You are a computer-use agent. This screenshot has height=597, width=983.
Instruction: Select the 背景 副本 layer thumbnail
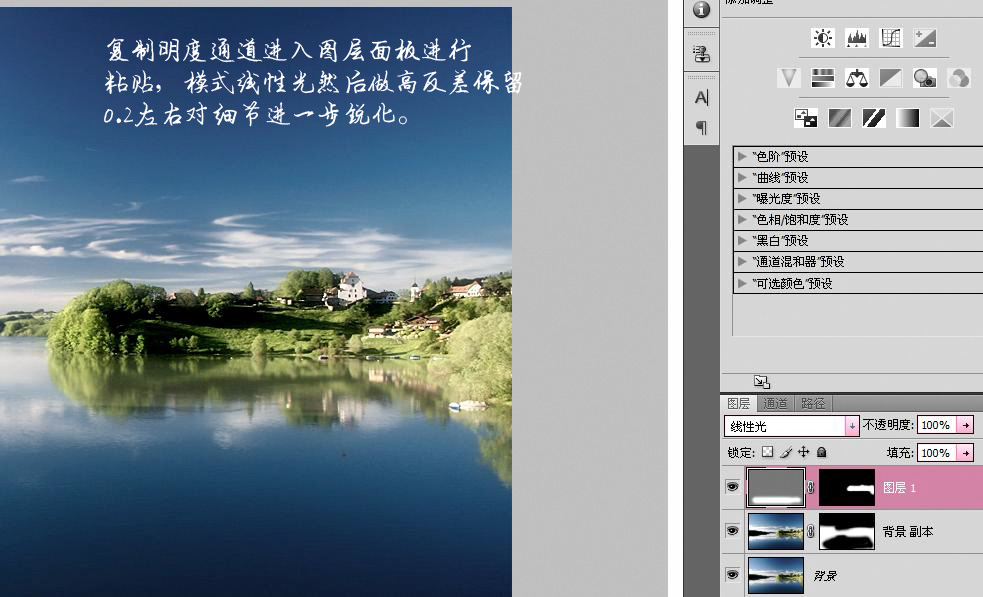pos(776,532)
